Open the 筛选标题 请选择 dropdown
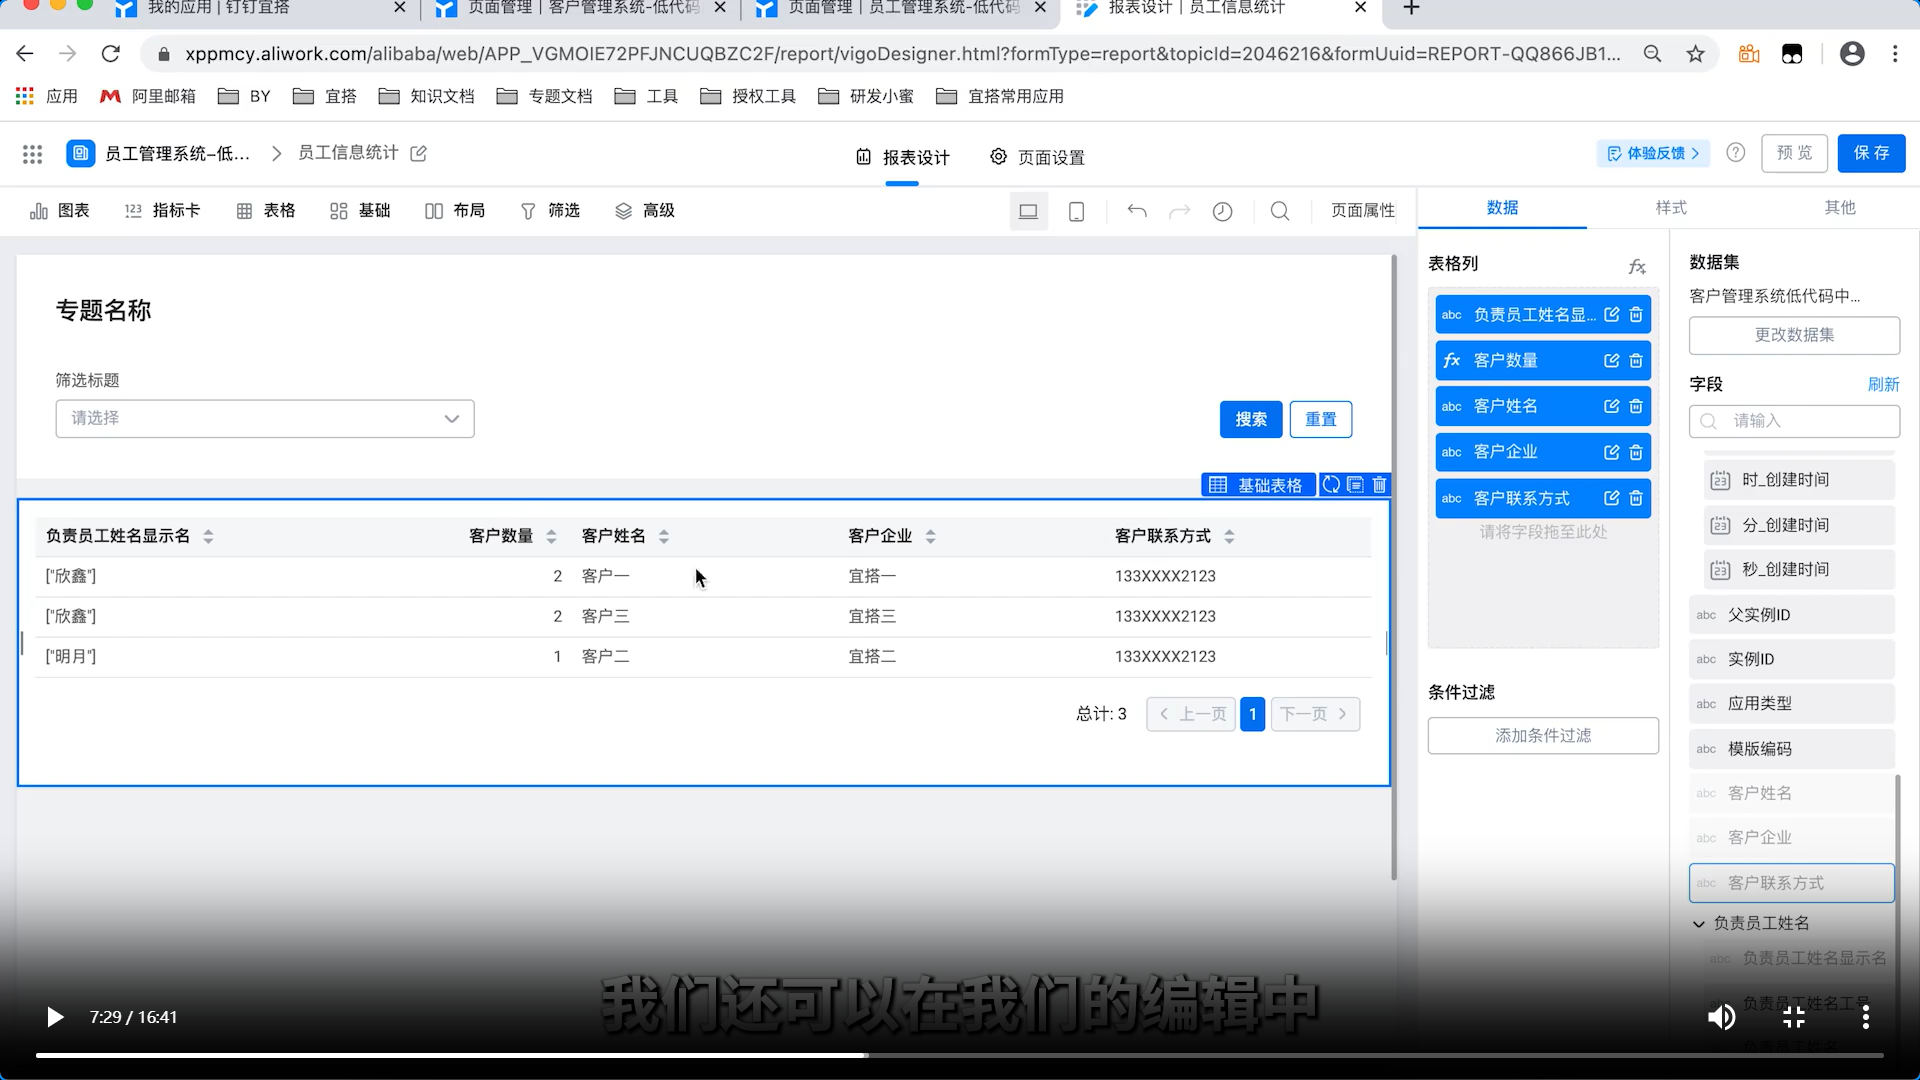This screenshot has width=1920, height=1080. [265, 419]
